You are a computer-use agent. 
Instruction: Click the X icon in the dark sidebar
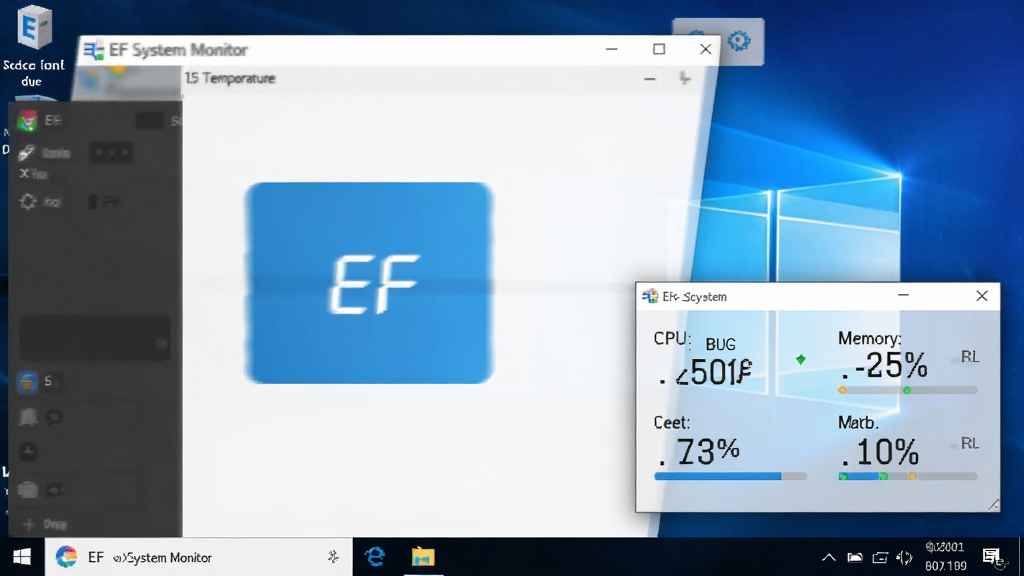24,174
